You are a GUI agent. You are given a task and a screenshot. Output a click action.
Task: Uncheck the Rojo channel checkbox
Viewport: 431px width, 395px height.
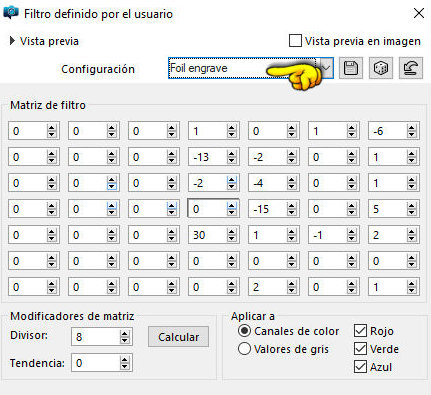(x=360, y=331)
